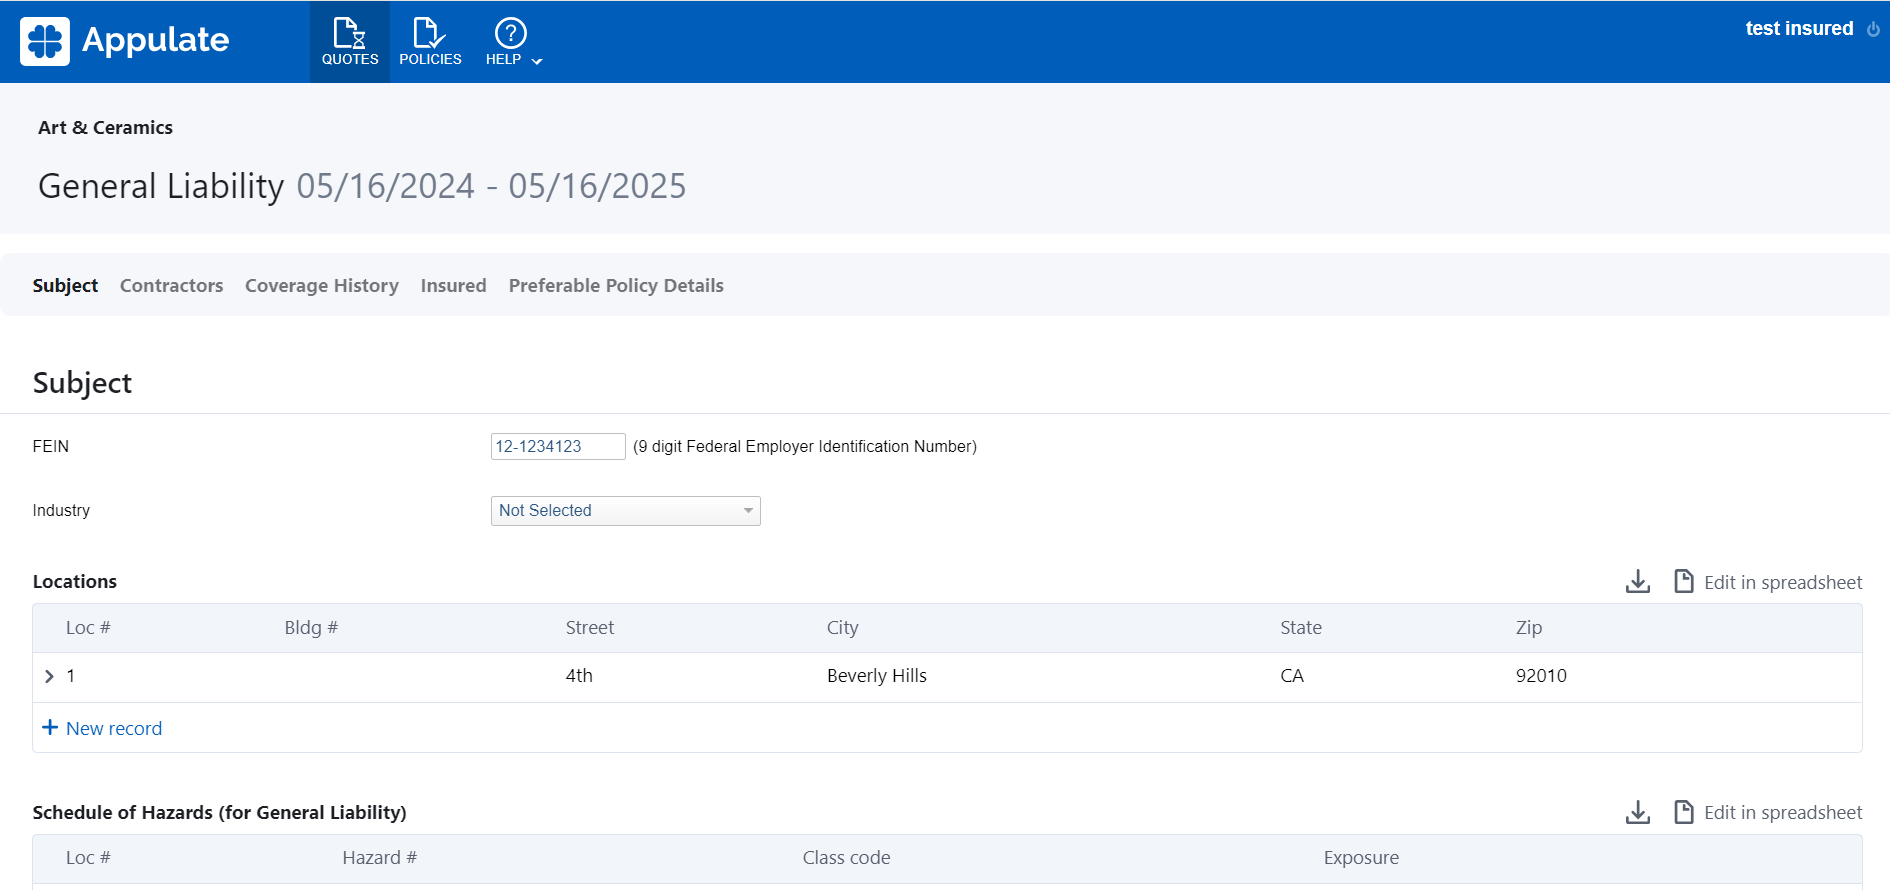The height and width of the screenshot is (890, 1890).
Task: Expand the Help menu arrow
Action: coord(537,62)
